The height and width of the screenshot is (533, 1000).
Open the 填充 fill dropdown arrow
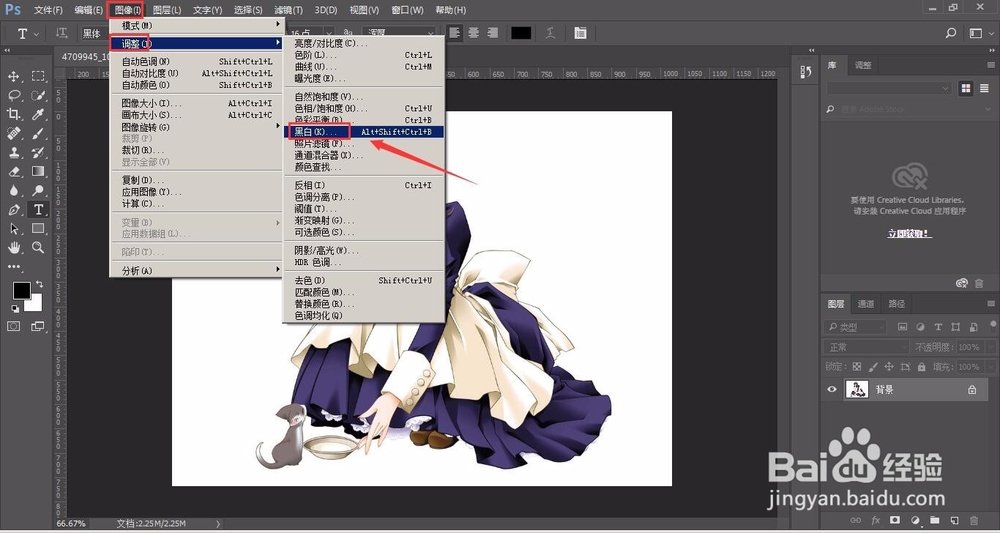pyautogui.click(x=990, y=367)
